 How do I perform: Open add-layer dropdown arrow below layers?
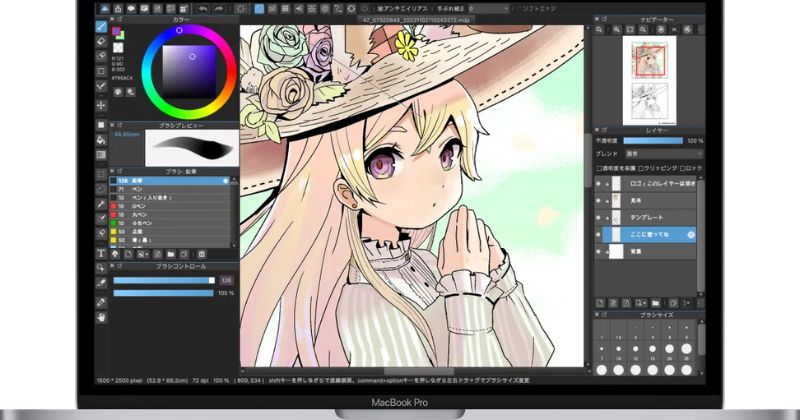tap(641, 303)
